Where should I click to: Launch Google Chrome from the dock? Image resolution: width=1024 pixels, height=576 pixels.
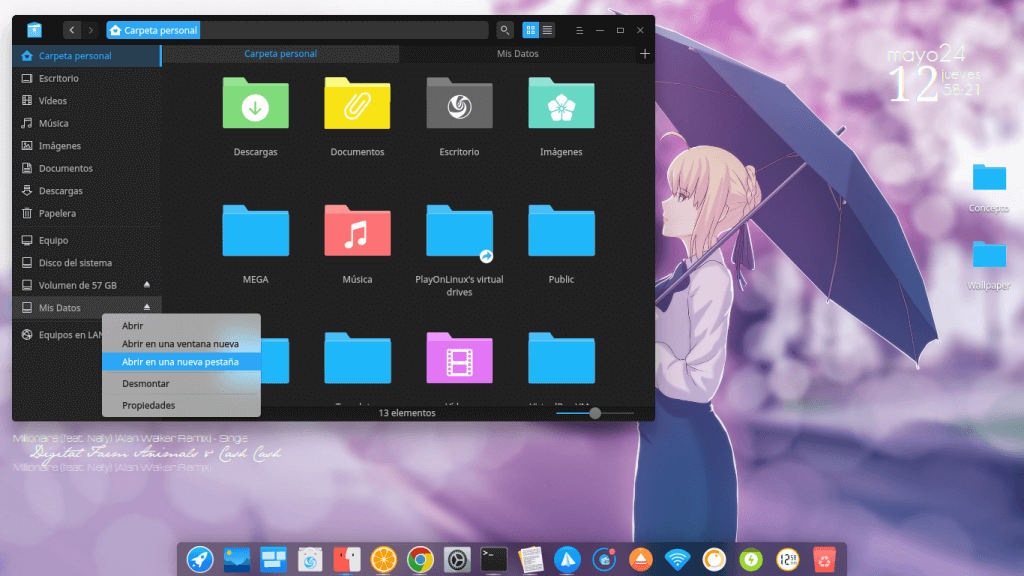[420, 559]
